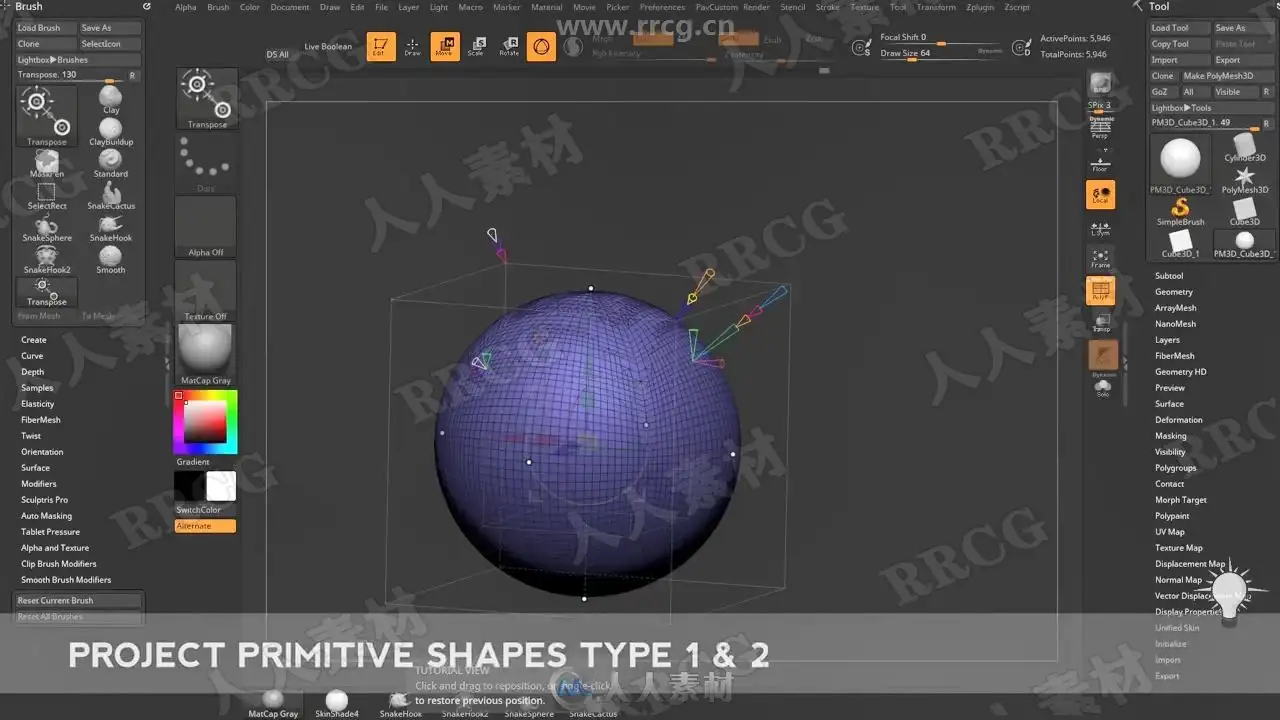Select the Cube3D_1 tool
1280x720 pixels.
1181,243
